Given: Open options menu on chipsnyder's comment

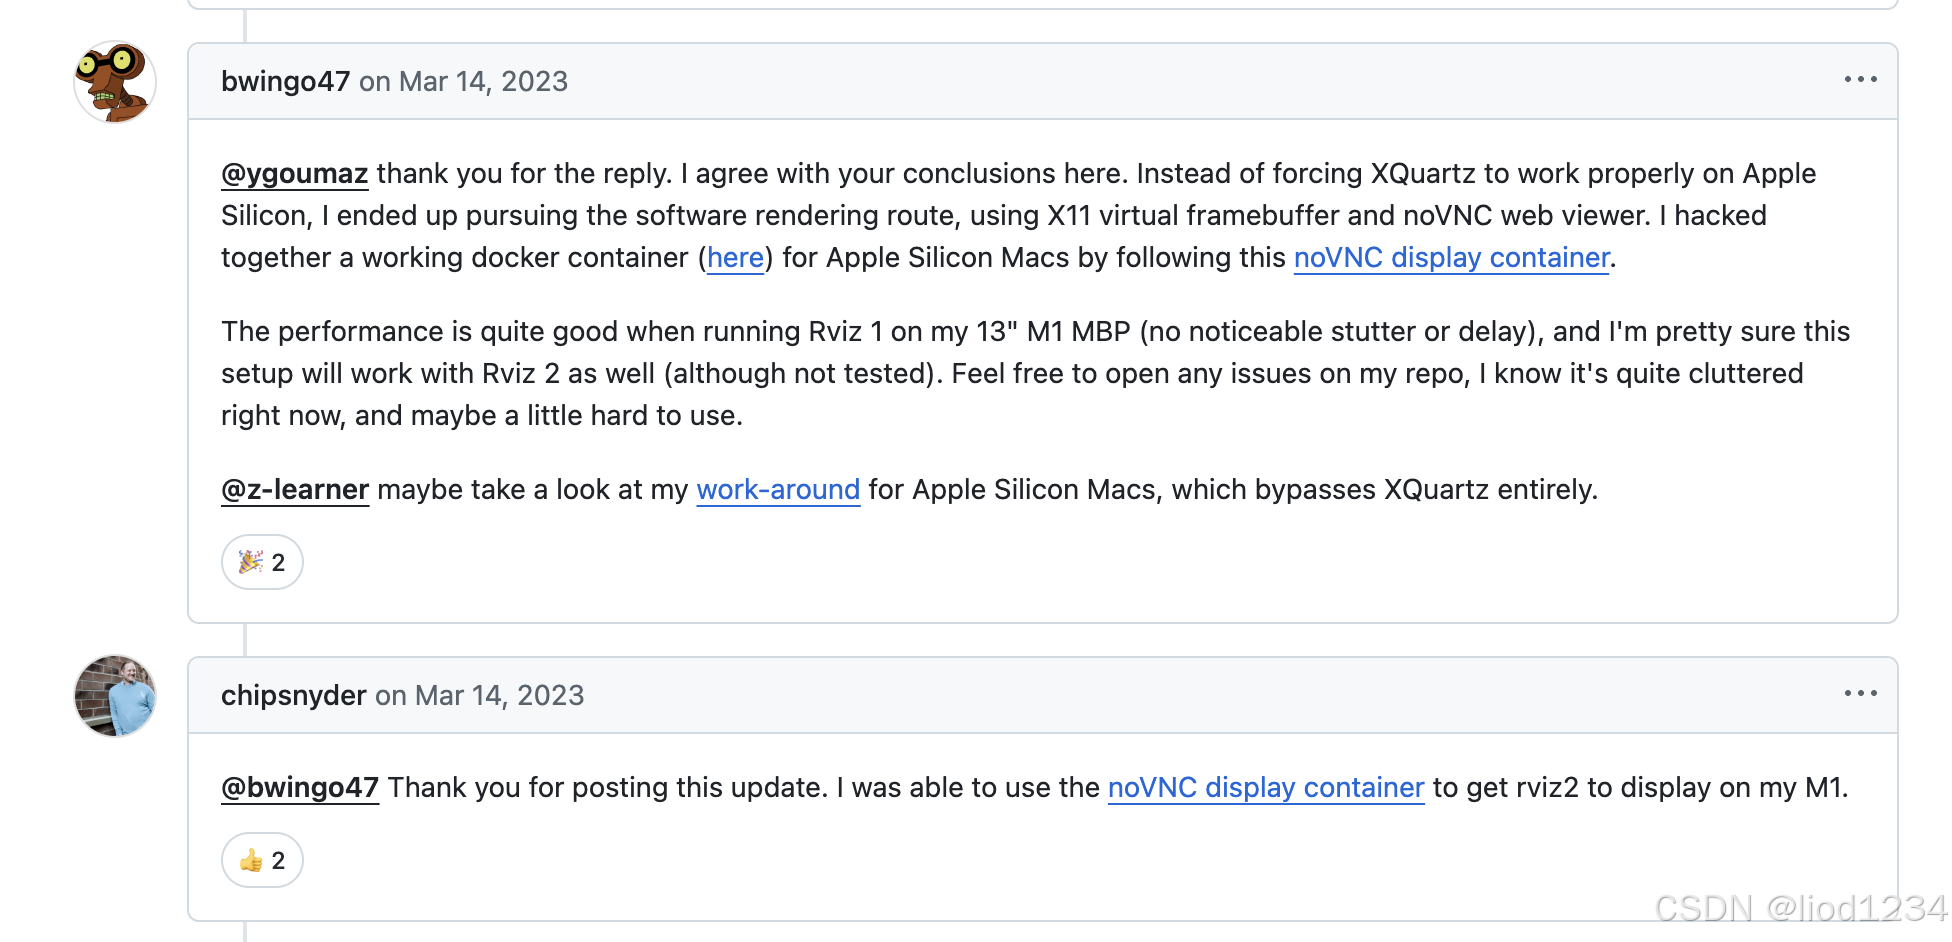Looking at the screenshot, I should click(1860, 694).
